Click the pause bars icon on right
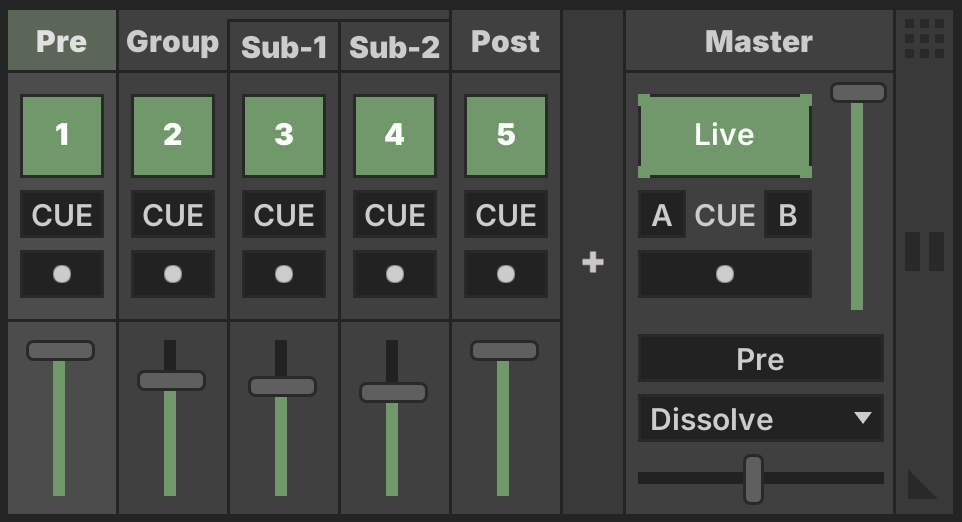The width and height of the screenshot is (962, 522). click(x=924, y=251)
